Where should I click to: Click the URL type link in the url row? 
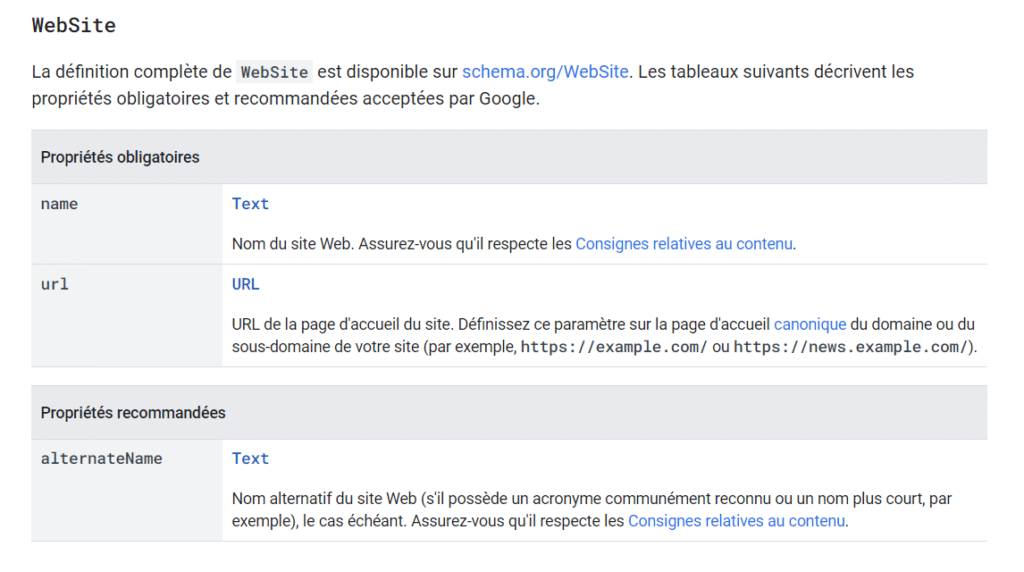coord(245,284)
